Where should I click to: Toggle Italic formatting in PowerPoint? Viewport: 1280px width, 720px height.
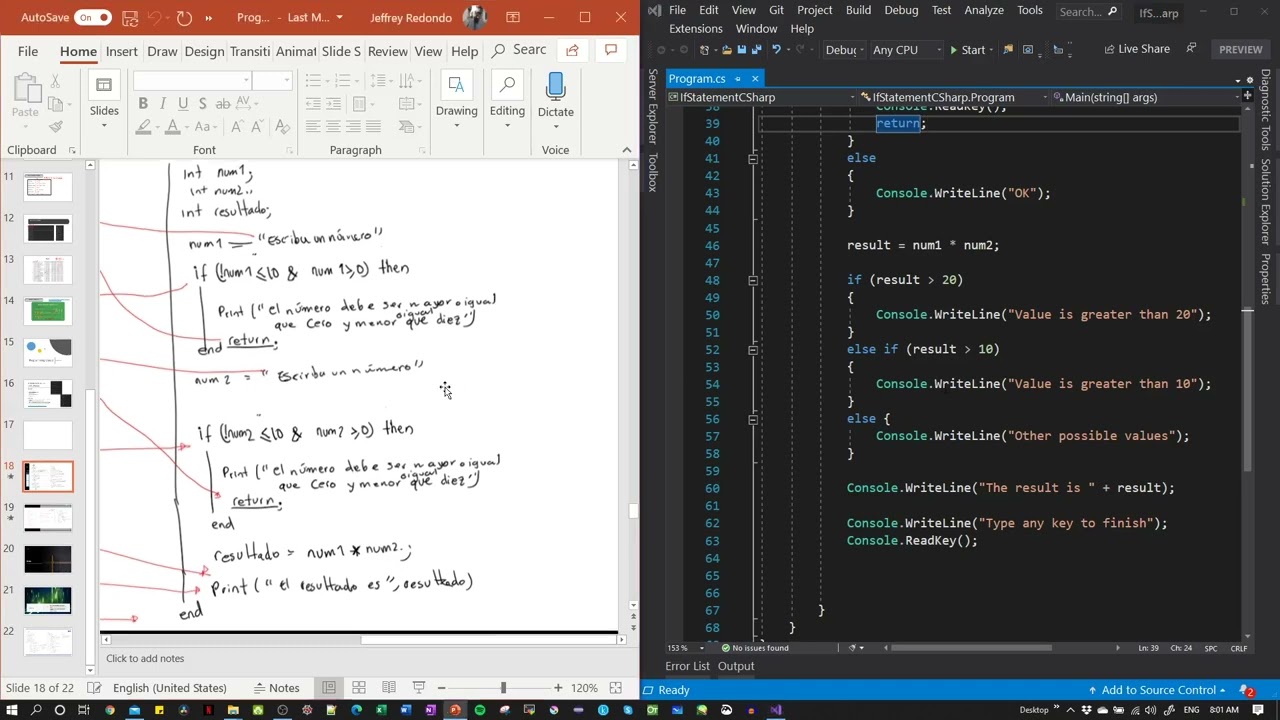pyautogui.click(x=163, y=104)
